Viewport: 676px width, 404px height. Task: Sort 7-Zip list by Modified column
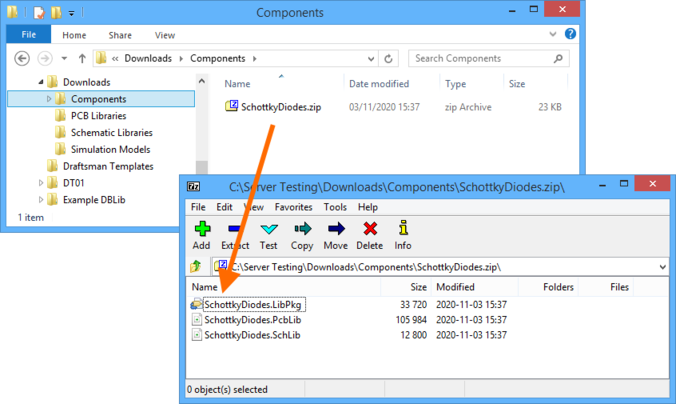point(455,287)
